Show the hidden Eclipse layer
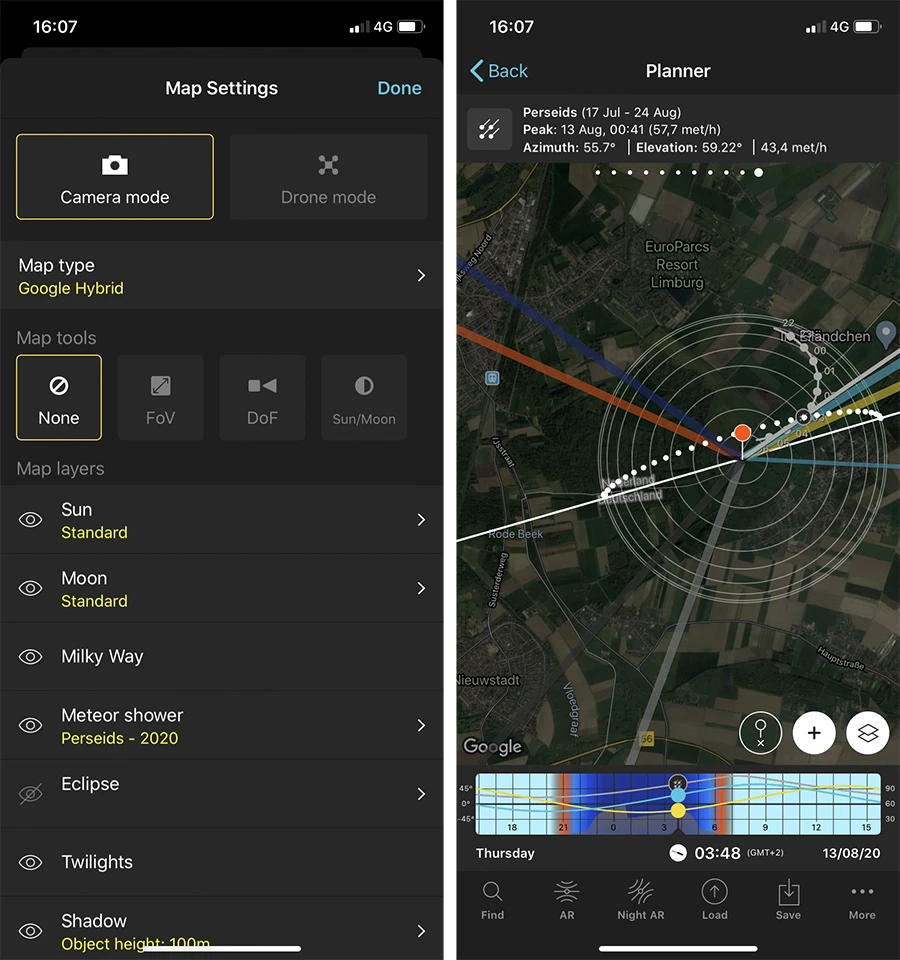 pyautogui.click(x=31, y=794)
